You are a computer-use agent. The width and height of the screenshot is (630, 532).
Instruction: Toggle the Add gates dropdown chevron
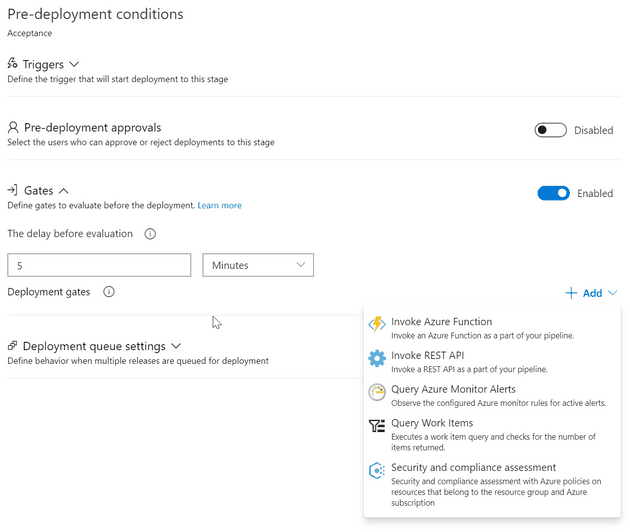[x=612, y=293]
